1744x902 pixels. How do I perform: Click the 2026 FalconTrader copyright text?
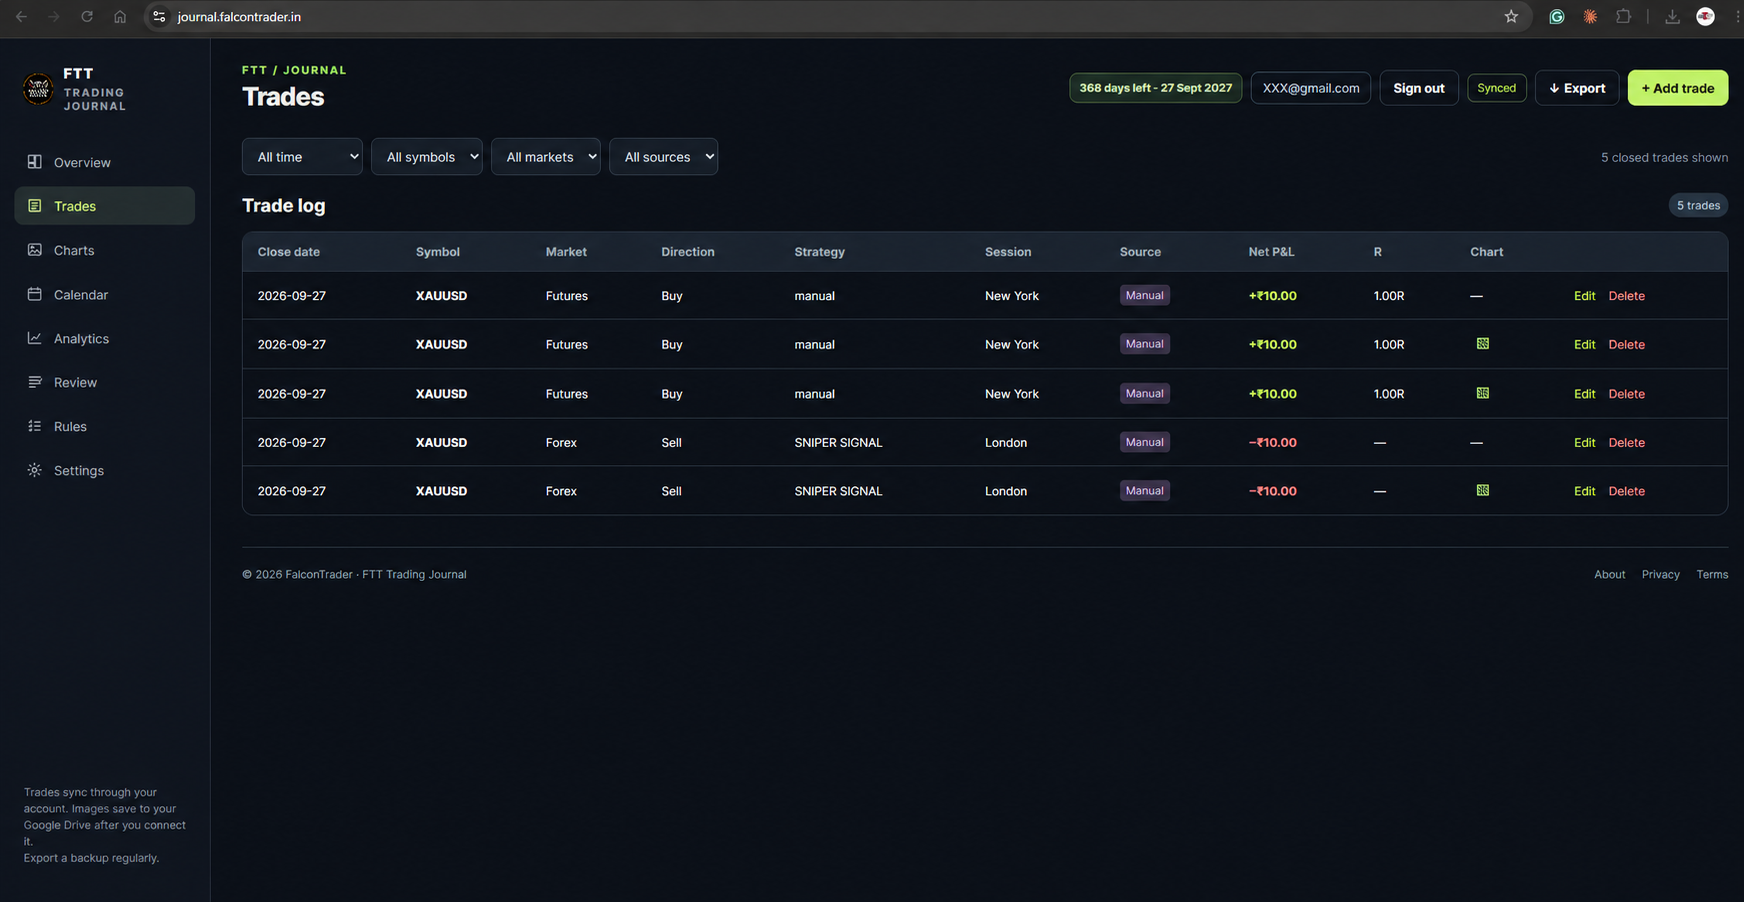(x=354, y=574)
